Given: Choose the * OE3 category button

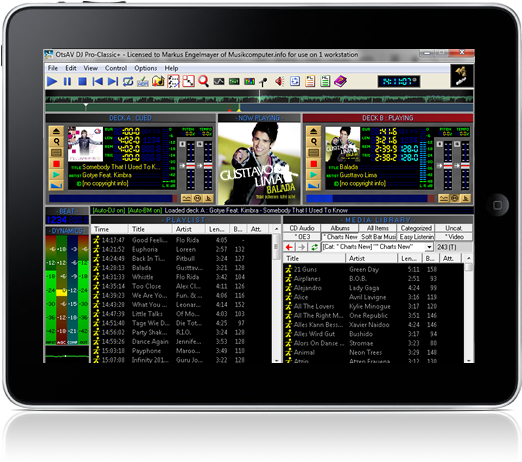Looking at the screenshot, I should [302, 237].
